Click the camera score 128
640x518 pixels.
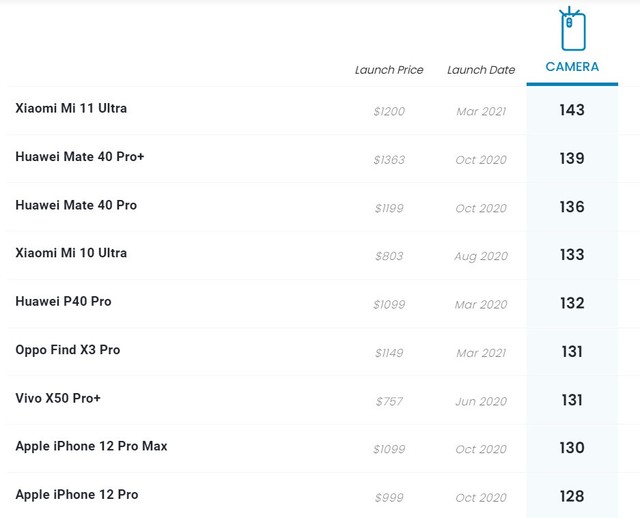[572, 496]
